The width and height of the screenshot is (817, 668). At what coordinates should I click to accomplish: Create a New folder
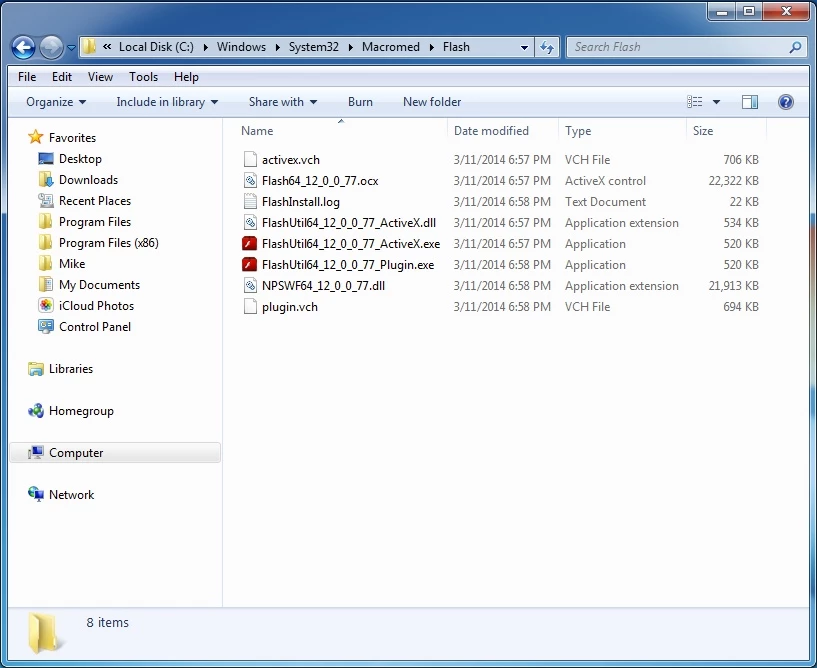(x=432, y=102)
